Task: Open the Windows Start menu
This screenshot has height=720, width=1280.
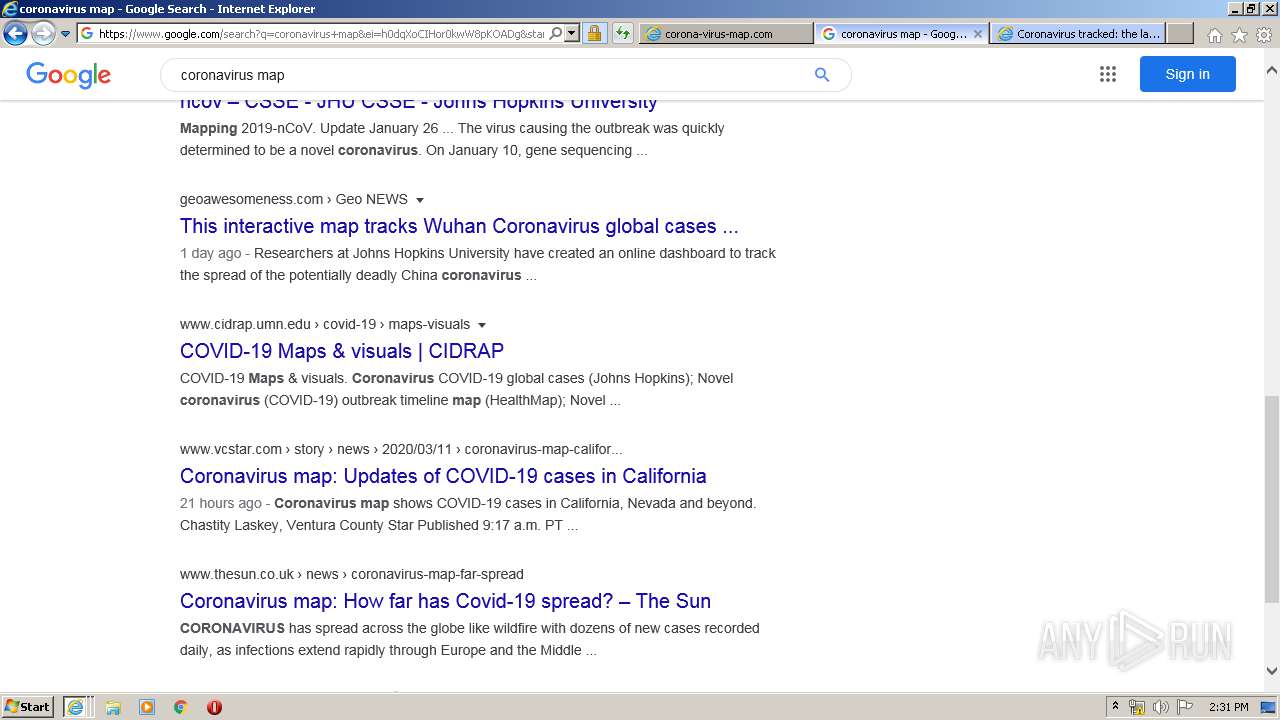Action: pyautogui.click(x=28, y=706)
